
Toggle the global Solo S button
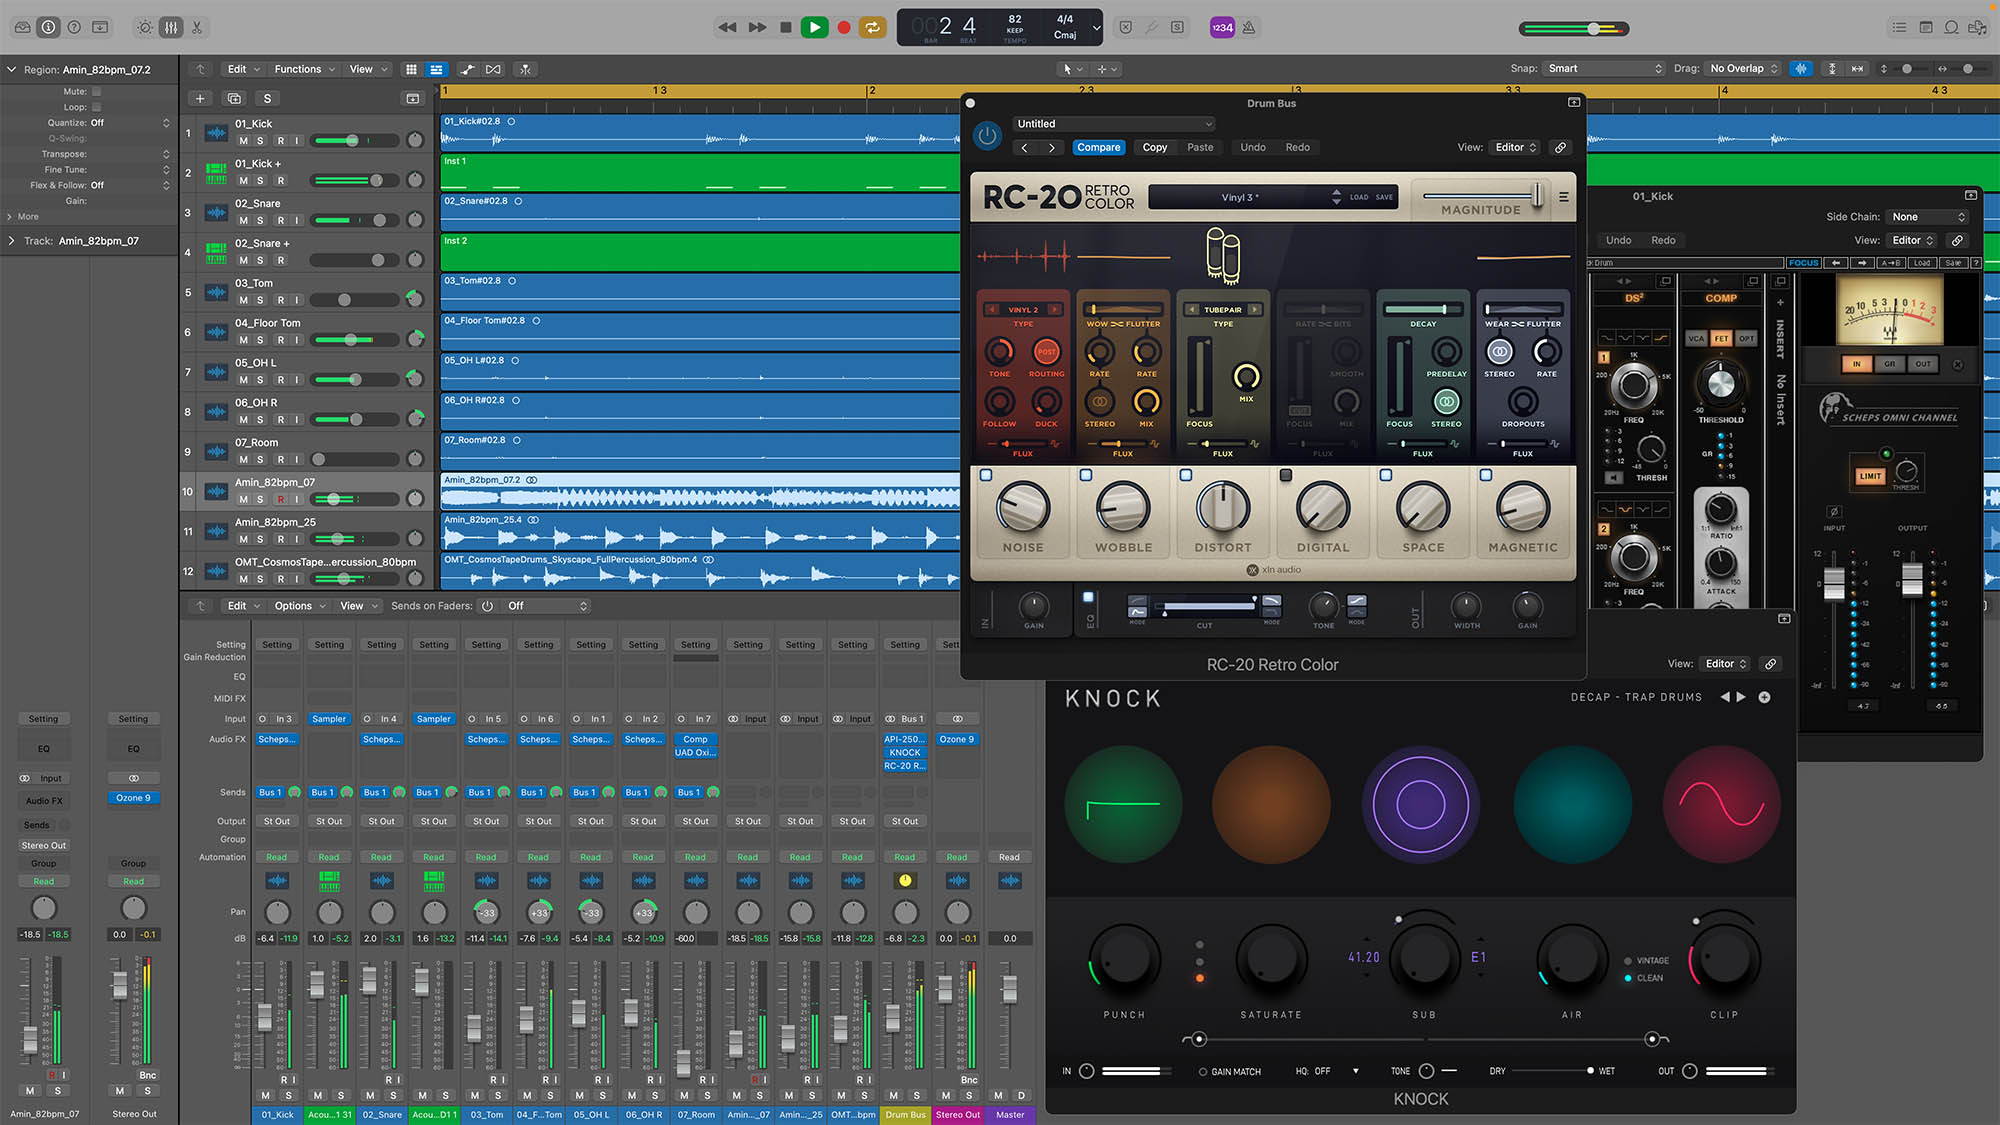[x=267, y=98]
